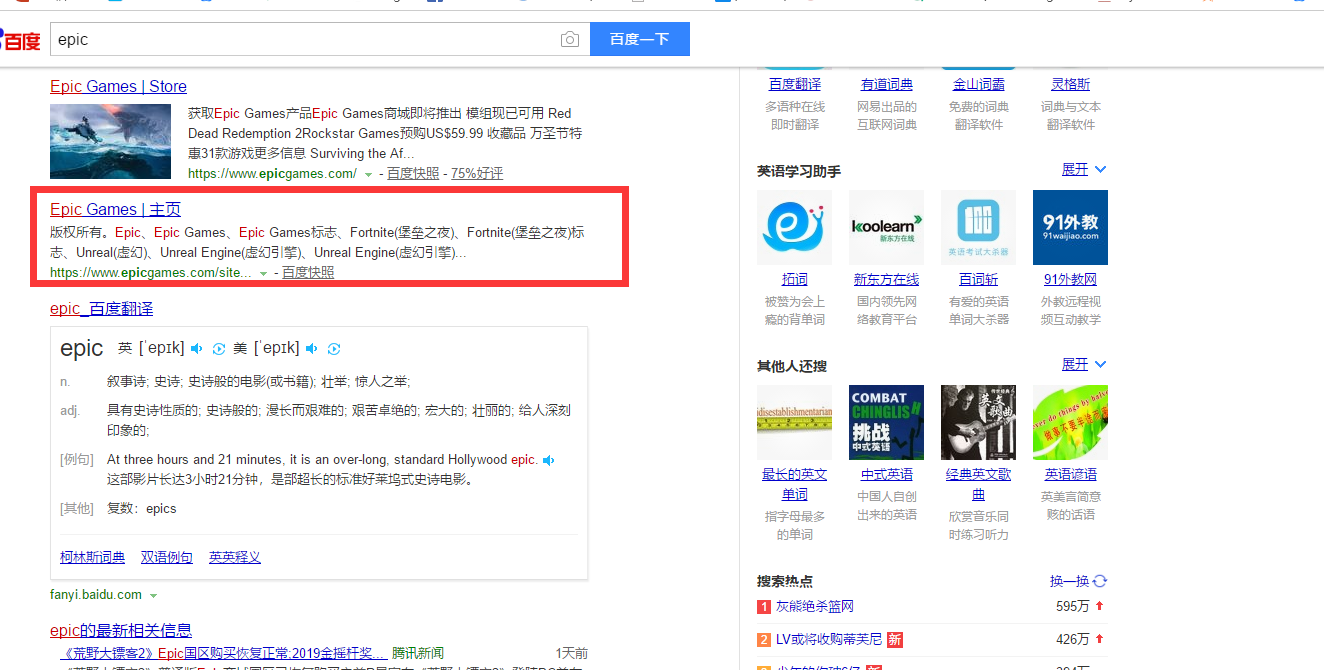Switch to the 双语例句 tab
The image size is (1324, 670).
(x=167, y=557)
